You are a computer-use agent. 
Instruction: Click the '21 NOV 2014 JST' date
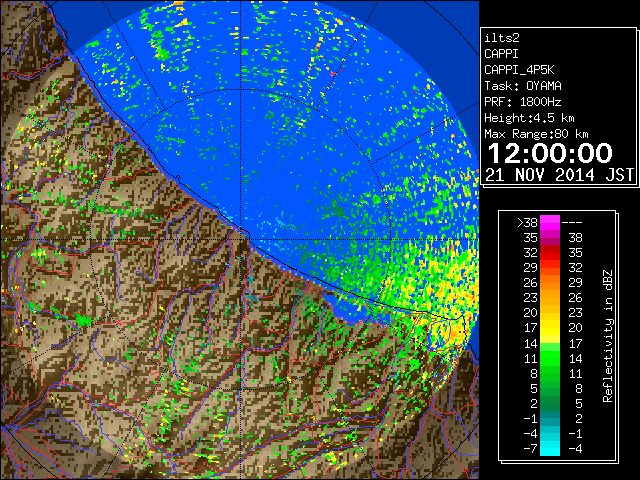(x=560, y=175)
